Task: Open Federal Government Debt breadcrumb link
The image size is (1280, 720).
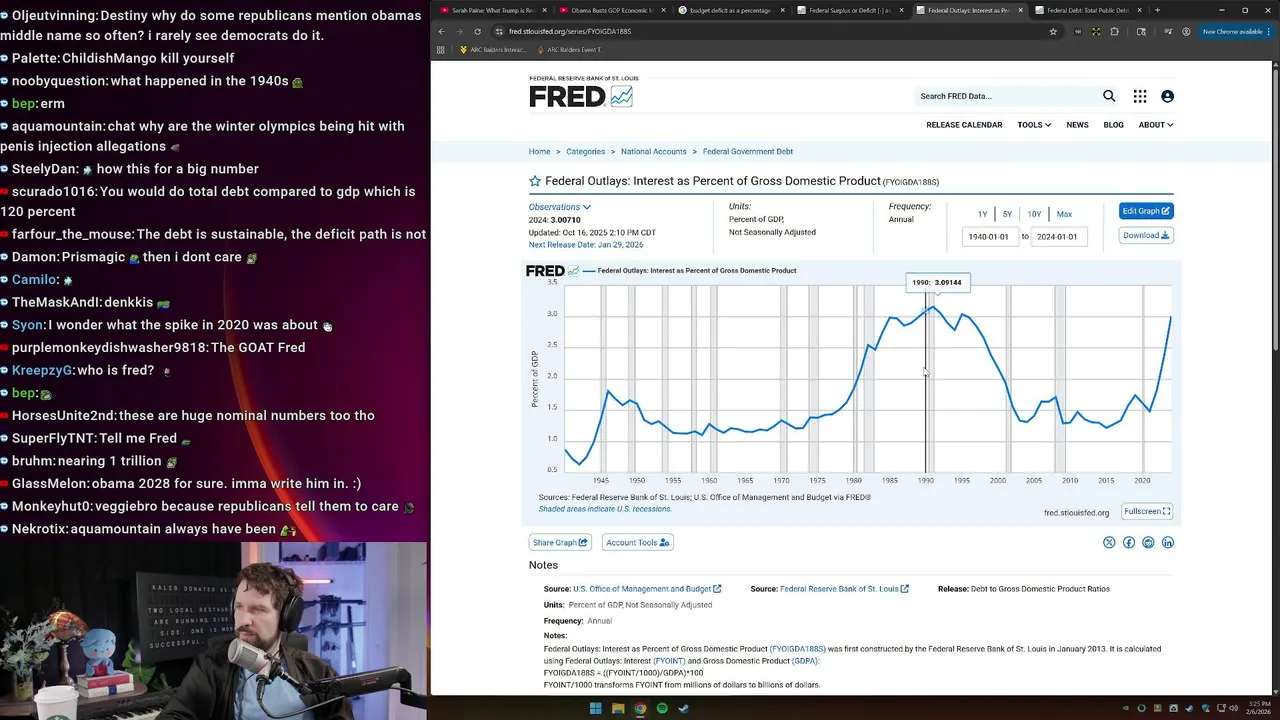Action: (747, 151)
